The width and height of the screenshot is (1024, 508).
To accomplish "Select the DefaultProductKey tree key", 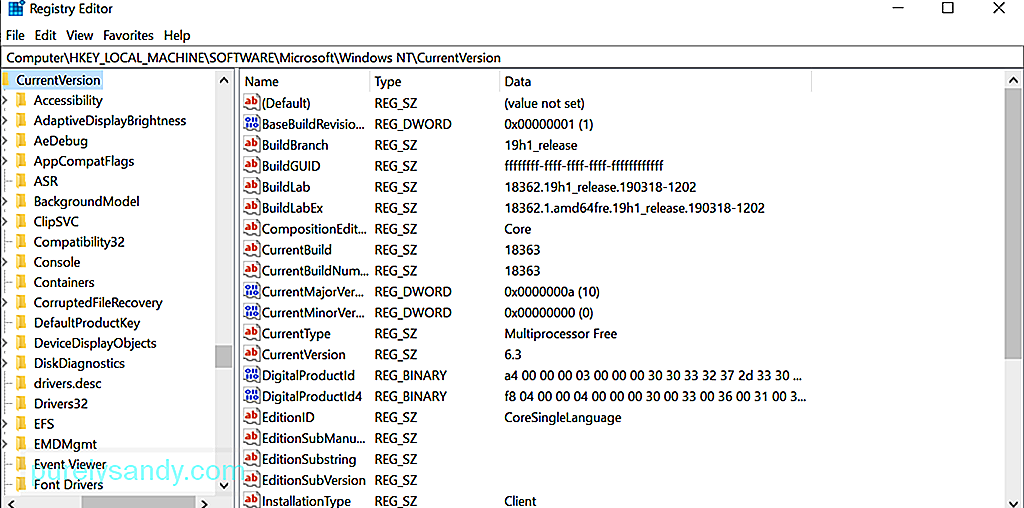I will point(87,323).
